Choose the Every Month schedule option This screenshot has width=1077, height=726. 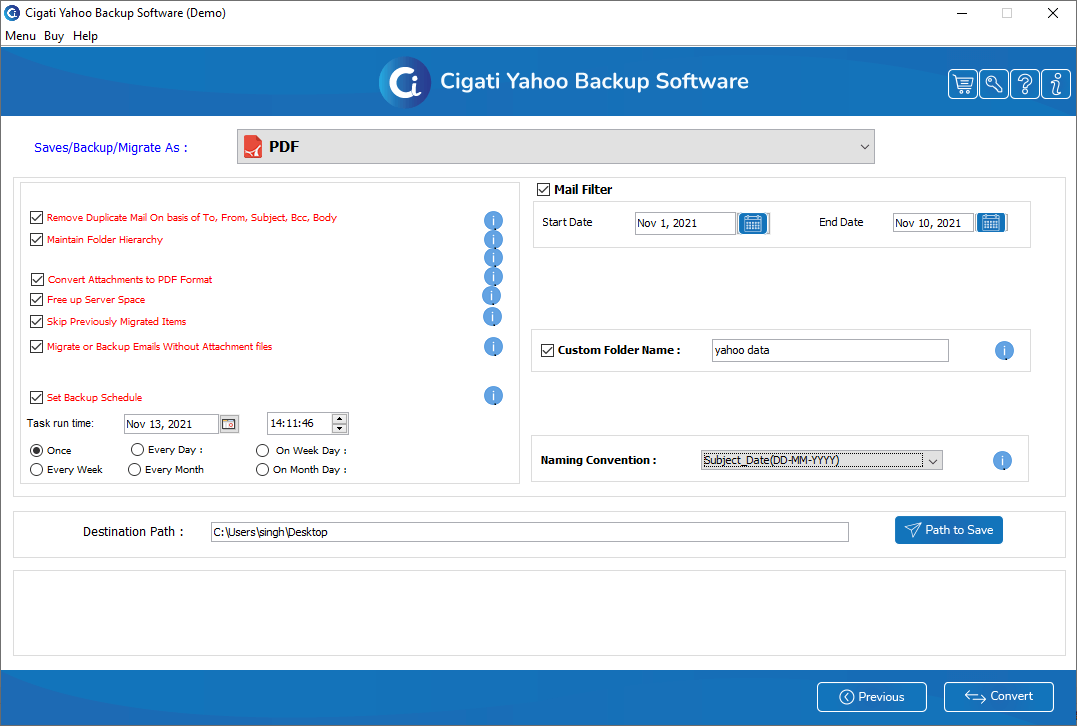(135, 470)
